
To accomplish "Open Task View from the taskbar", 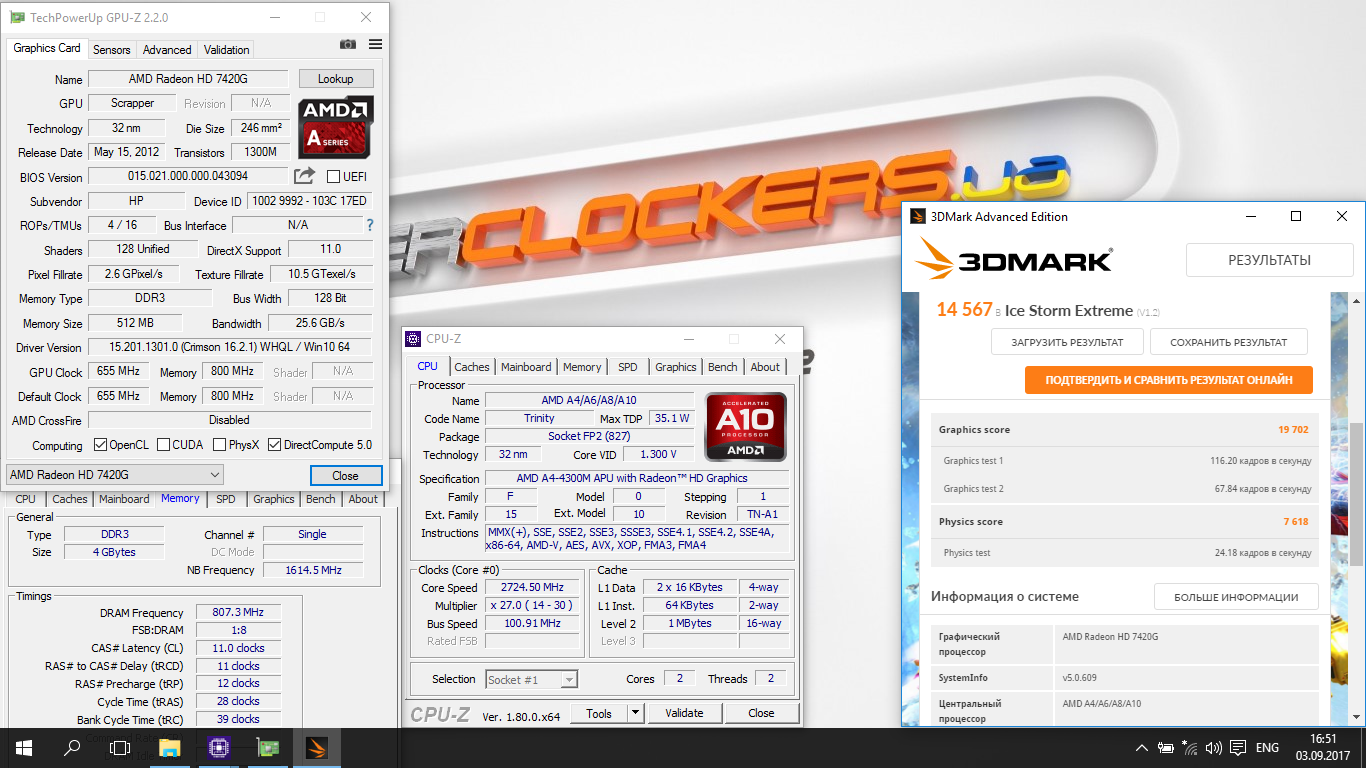I will tap(120, 747).
